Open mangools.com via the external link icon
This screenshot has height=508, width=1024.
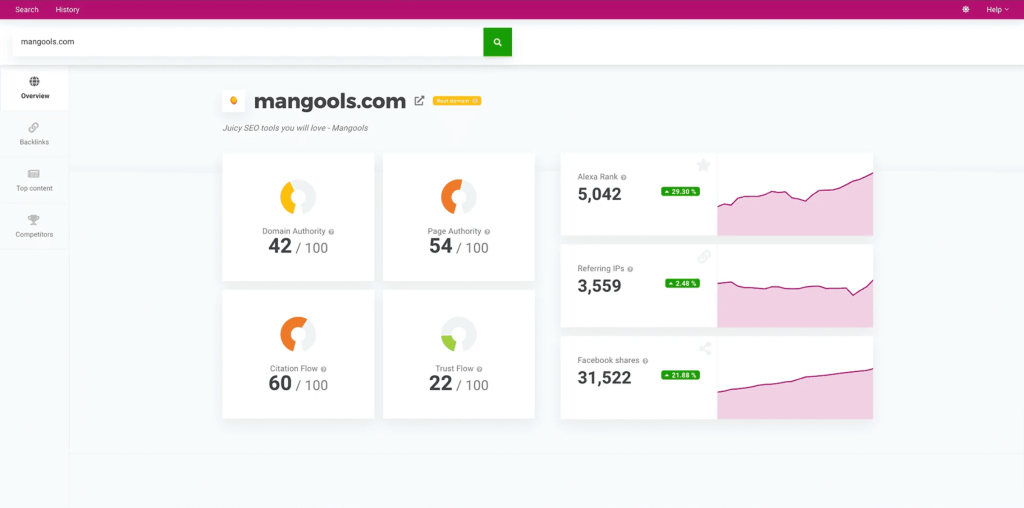point(419,101)
